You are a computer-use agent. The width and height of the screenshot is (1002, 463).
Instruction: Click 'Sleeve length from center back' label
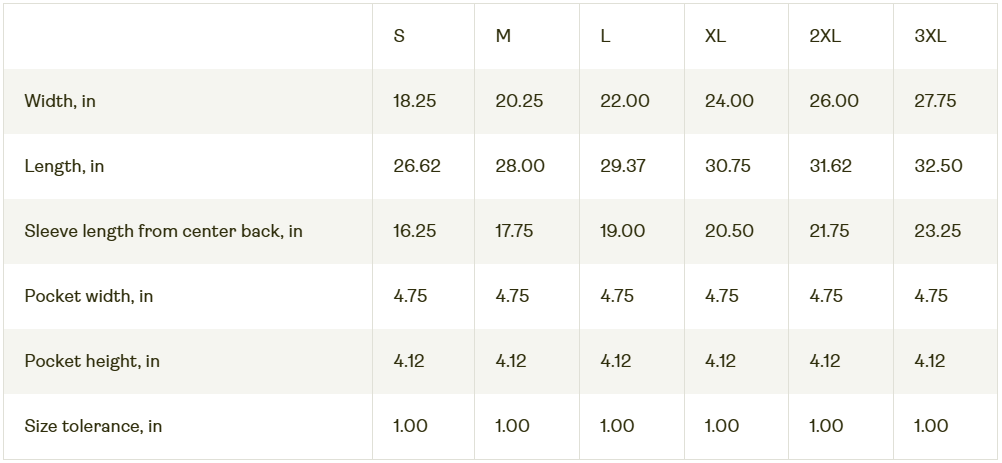click(163, 231)
